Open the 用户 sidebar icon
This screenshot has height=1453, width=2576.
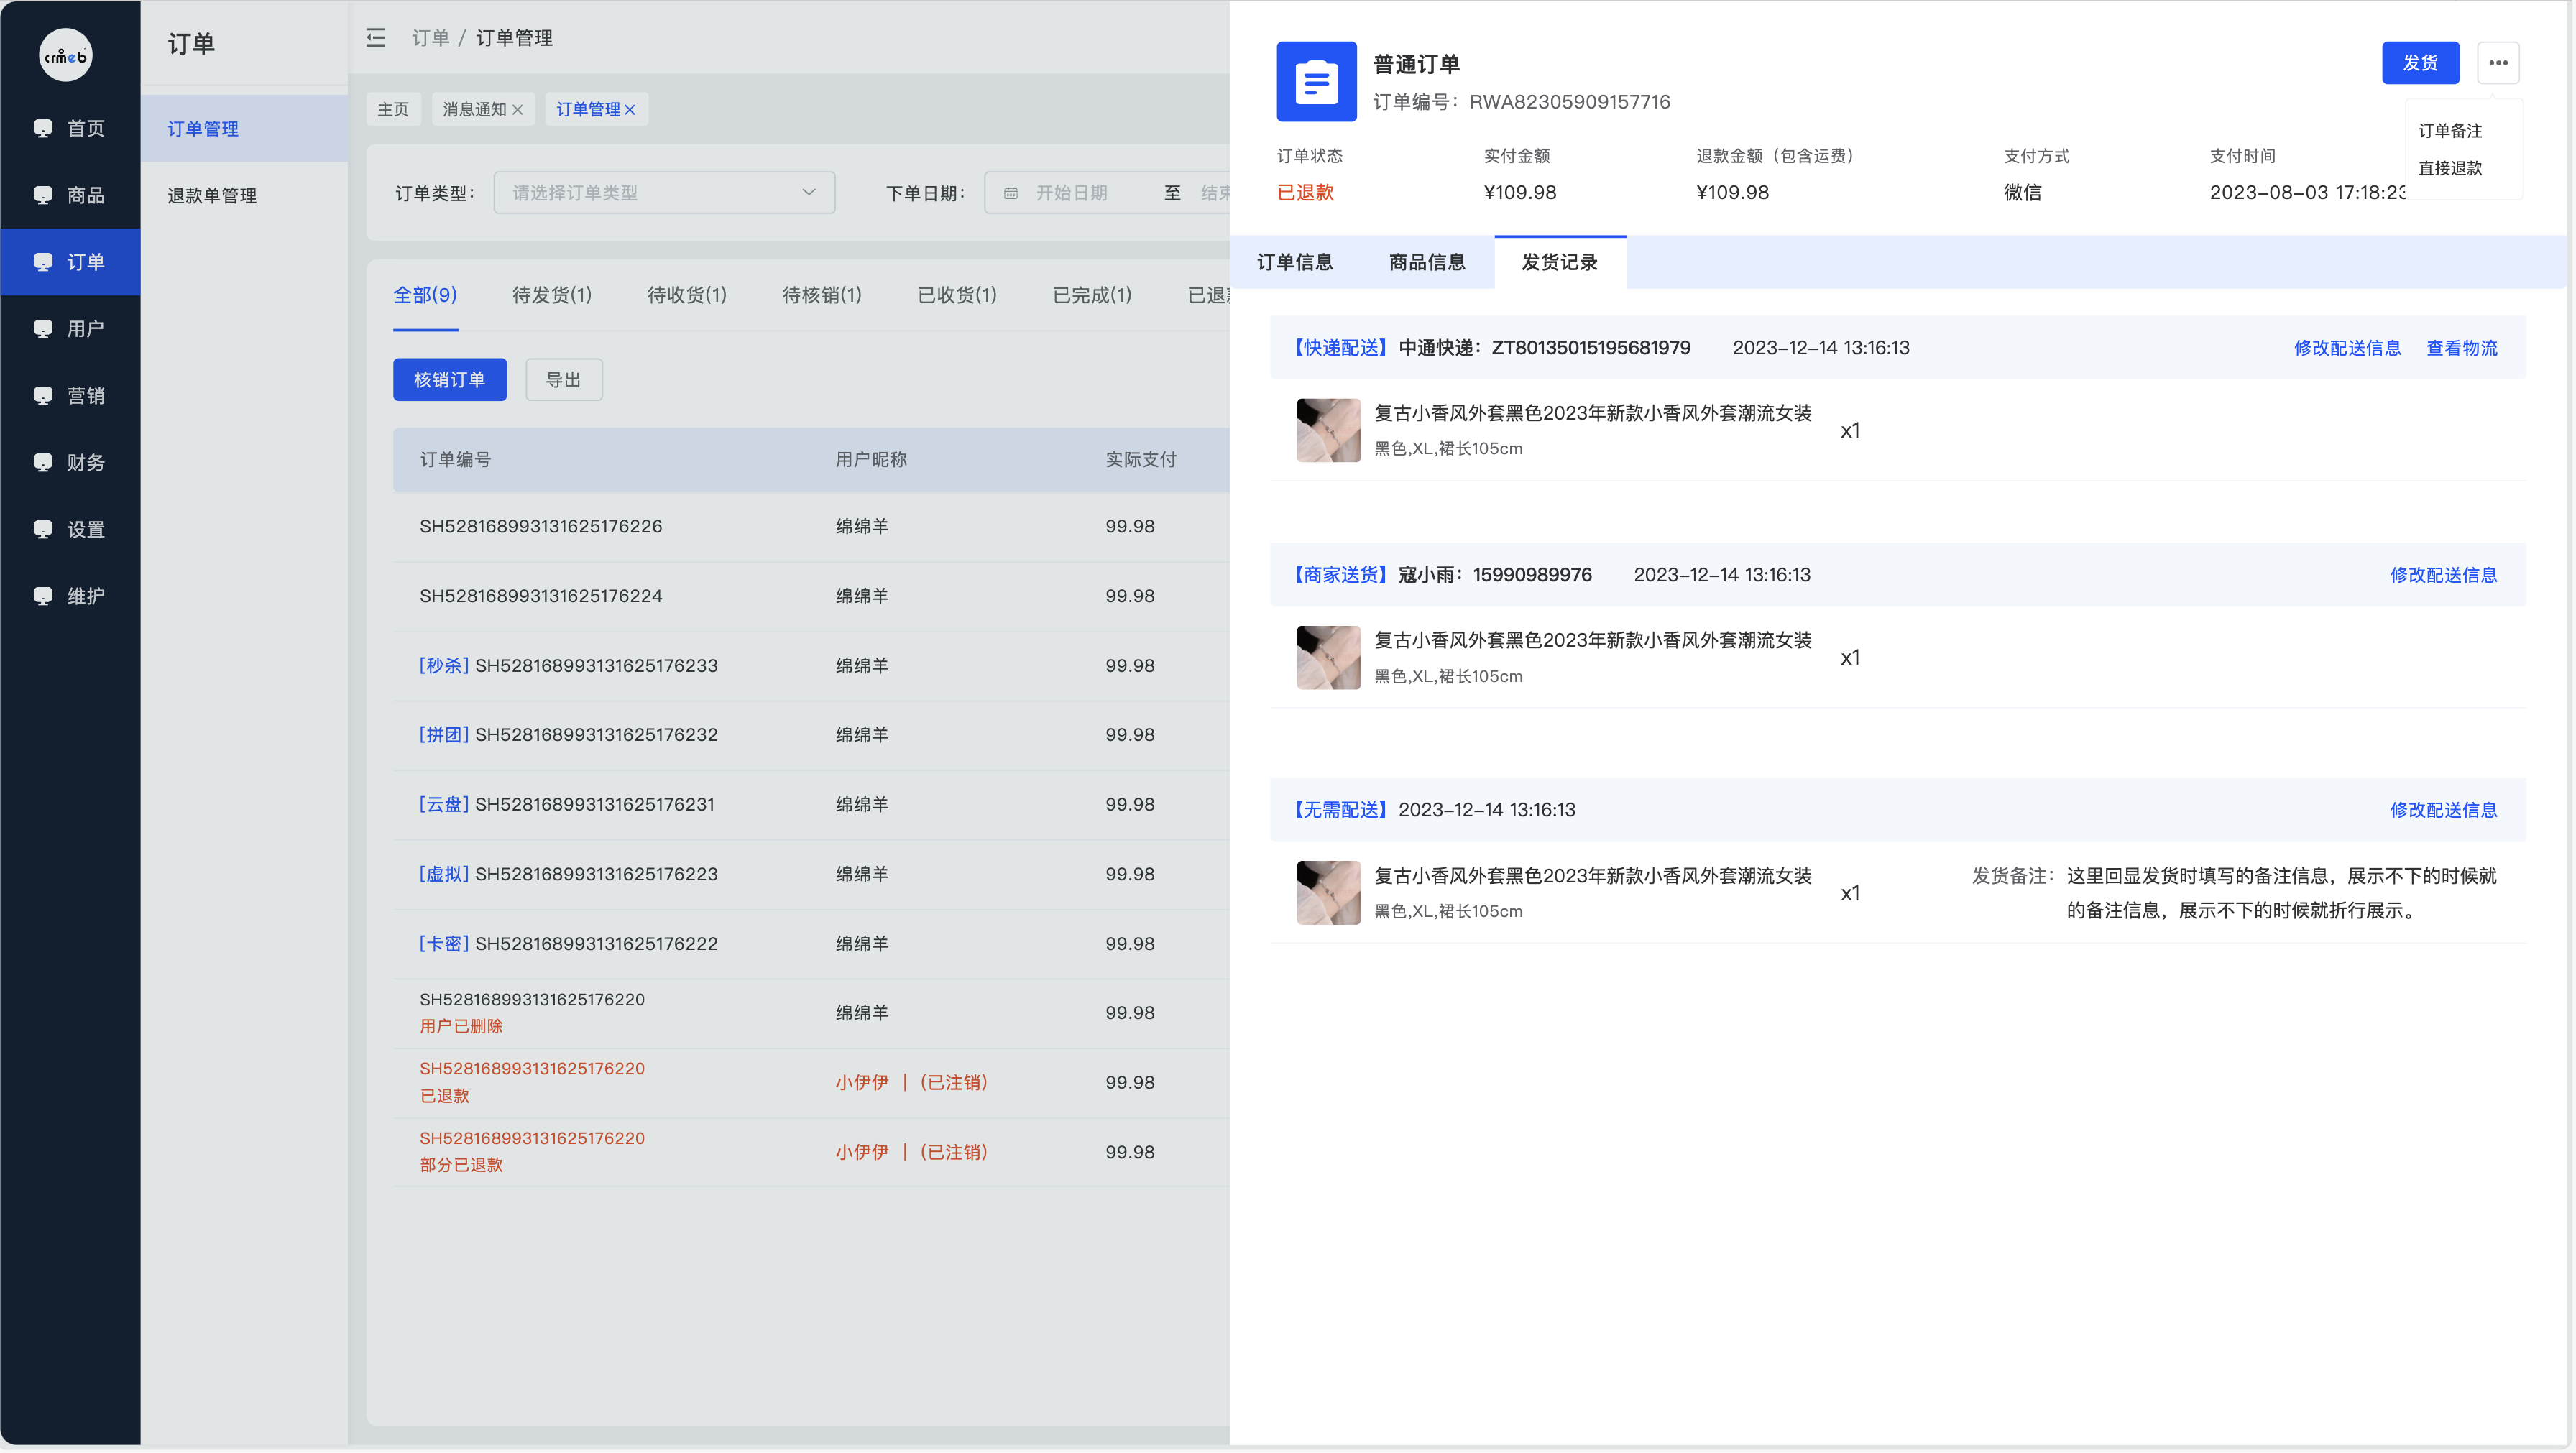tap(43, 329)
